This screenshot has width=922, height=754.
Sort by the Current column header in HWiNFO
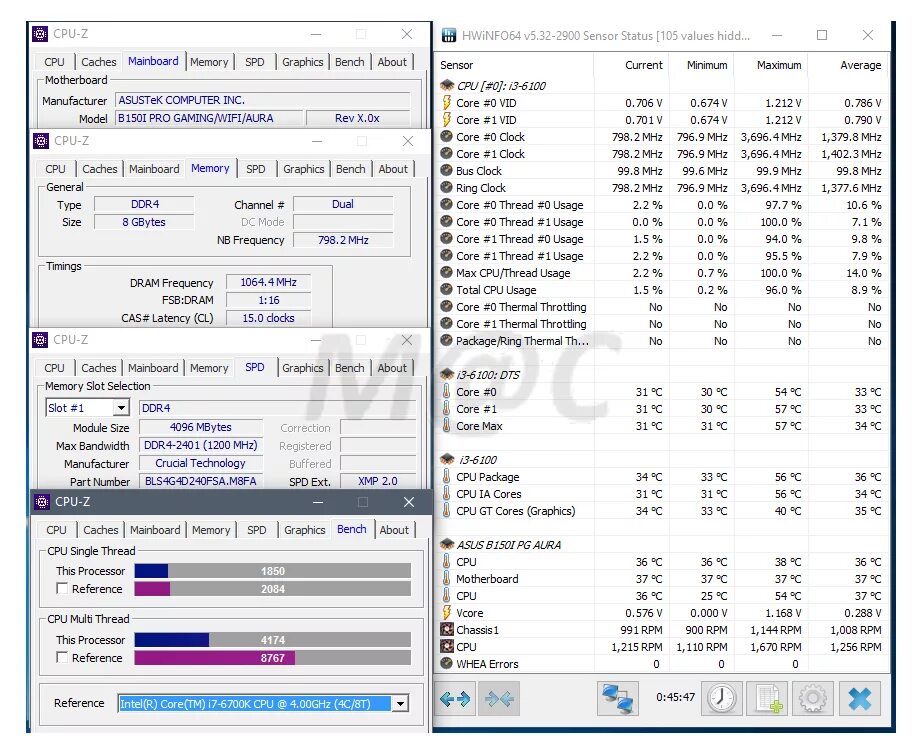pos(632,65)
